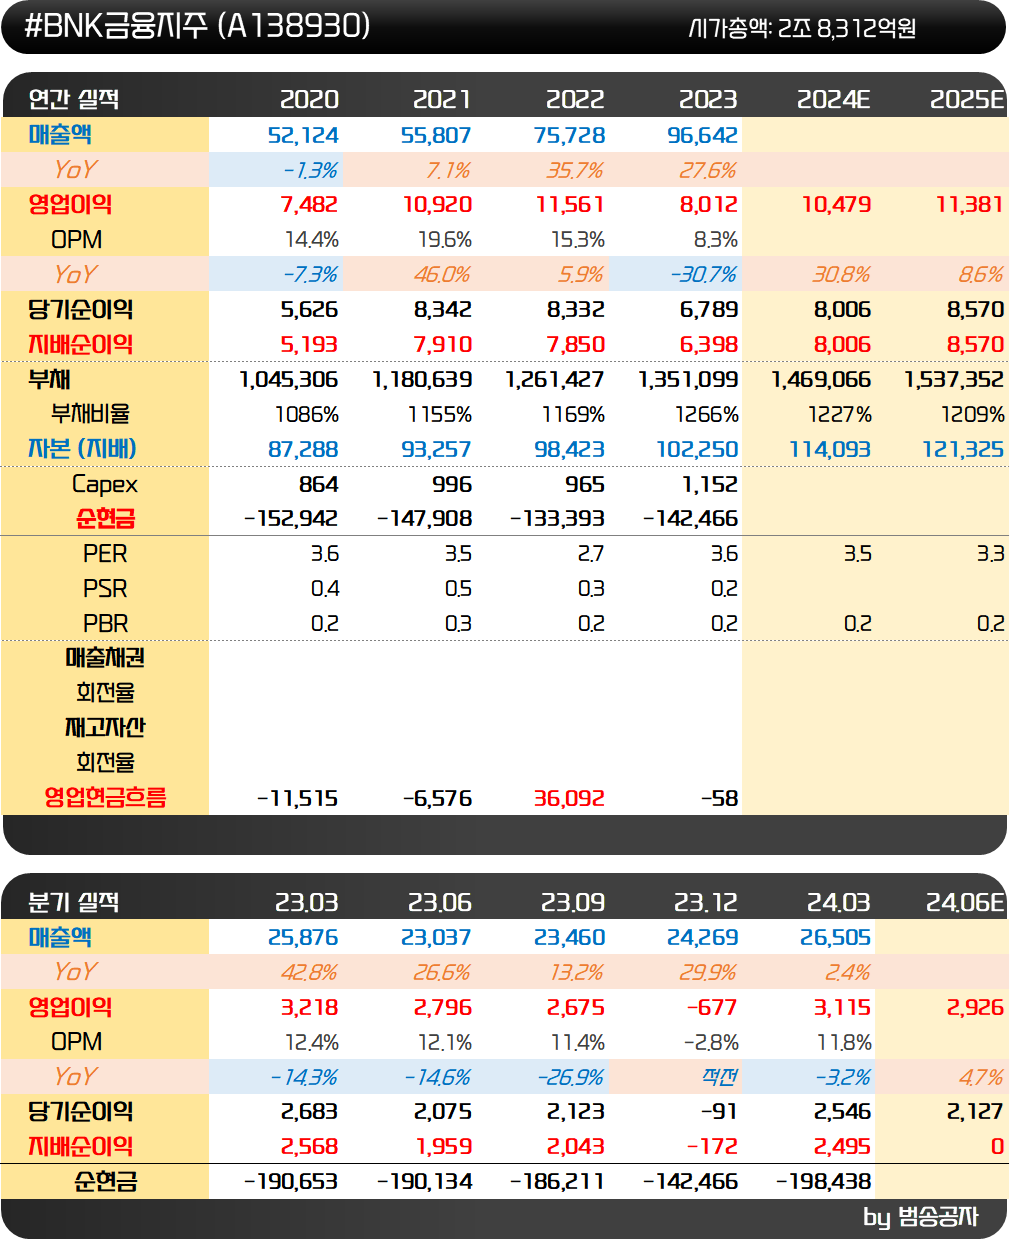Screen dimensions: 1010x1239
Task: Click the 적전 YoY cell
Action: coord(720,1076)
